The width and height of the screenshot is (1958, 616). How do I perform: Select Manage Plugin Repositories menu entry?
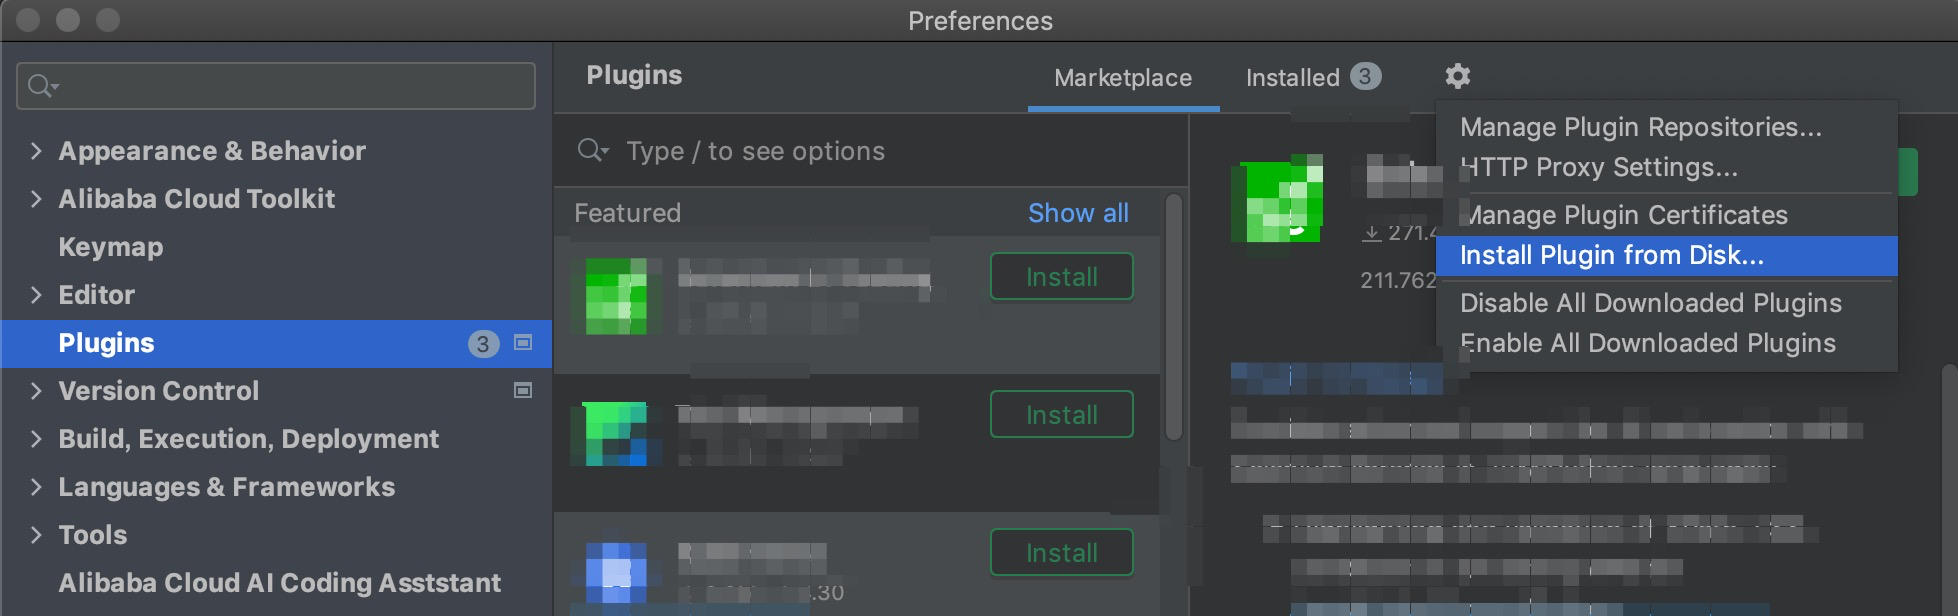coord(1640,127)
